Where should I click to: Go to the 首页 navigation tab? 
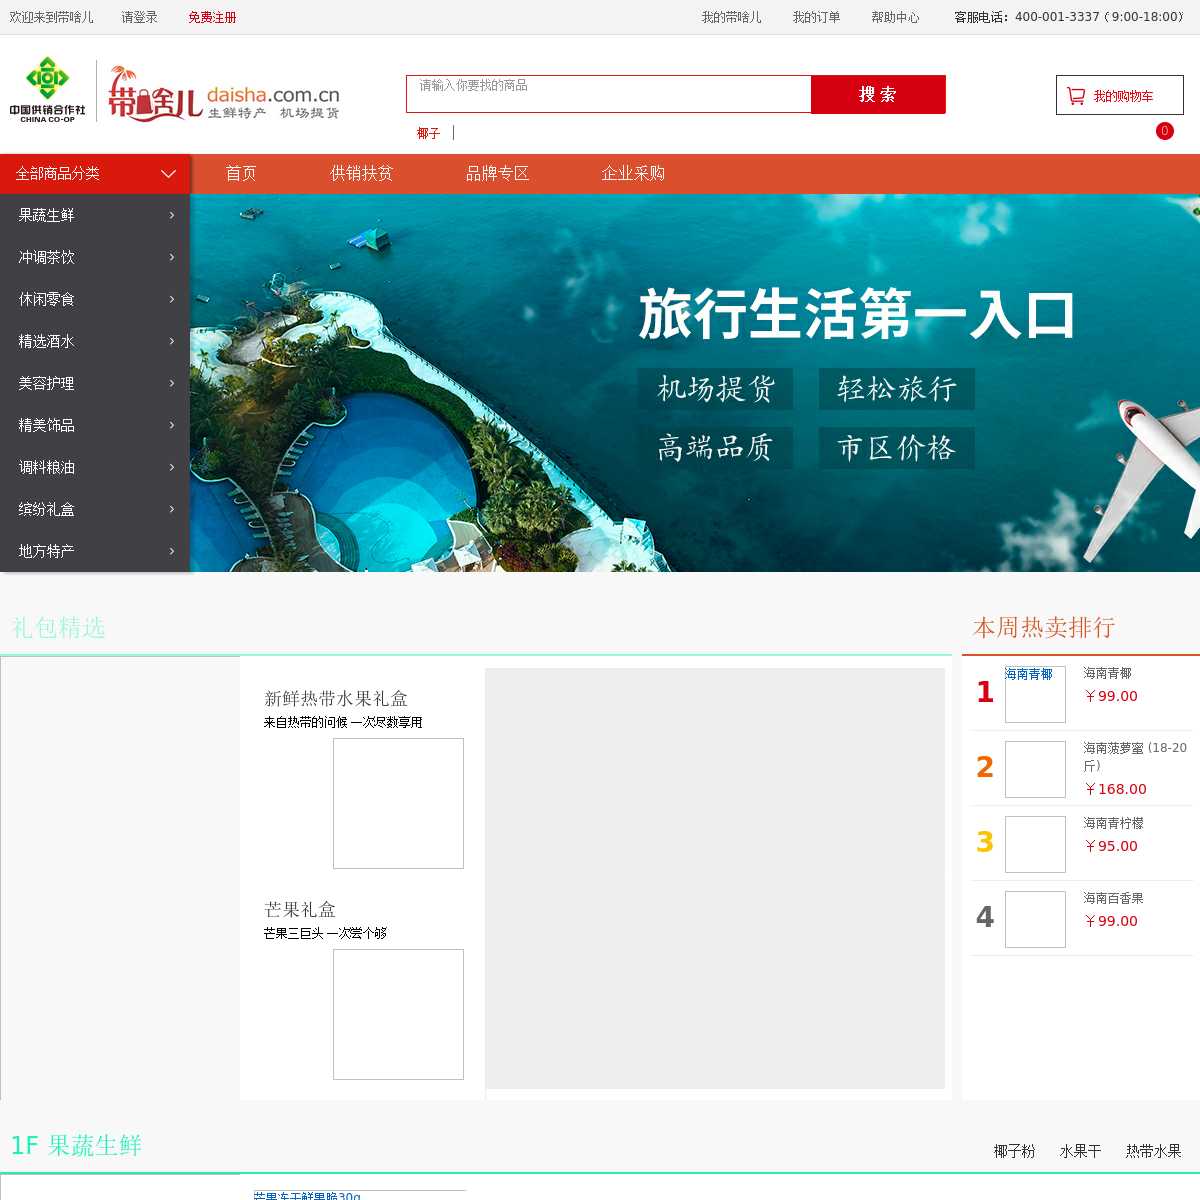coord(240,174)
